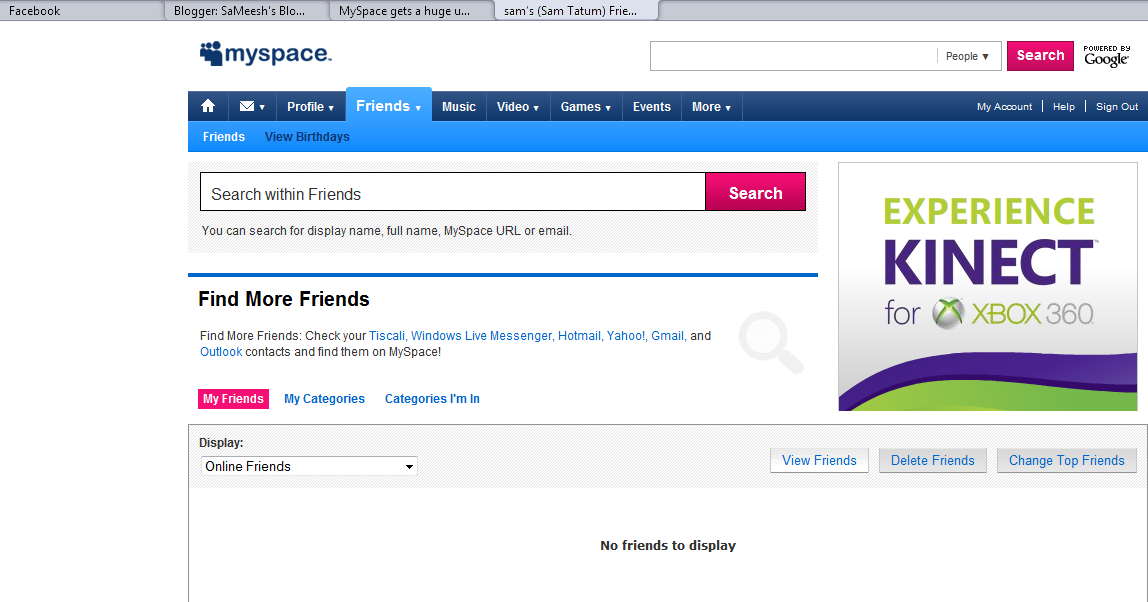Expand the Profile menu

tap(310, 107)
